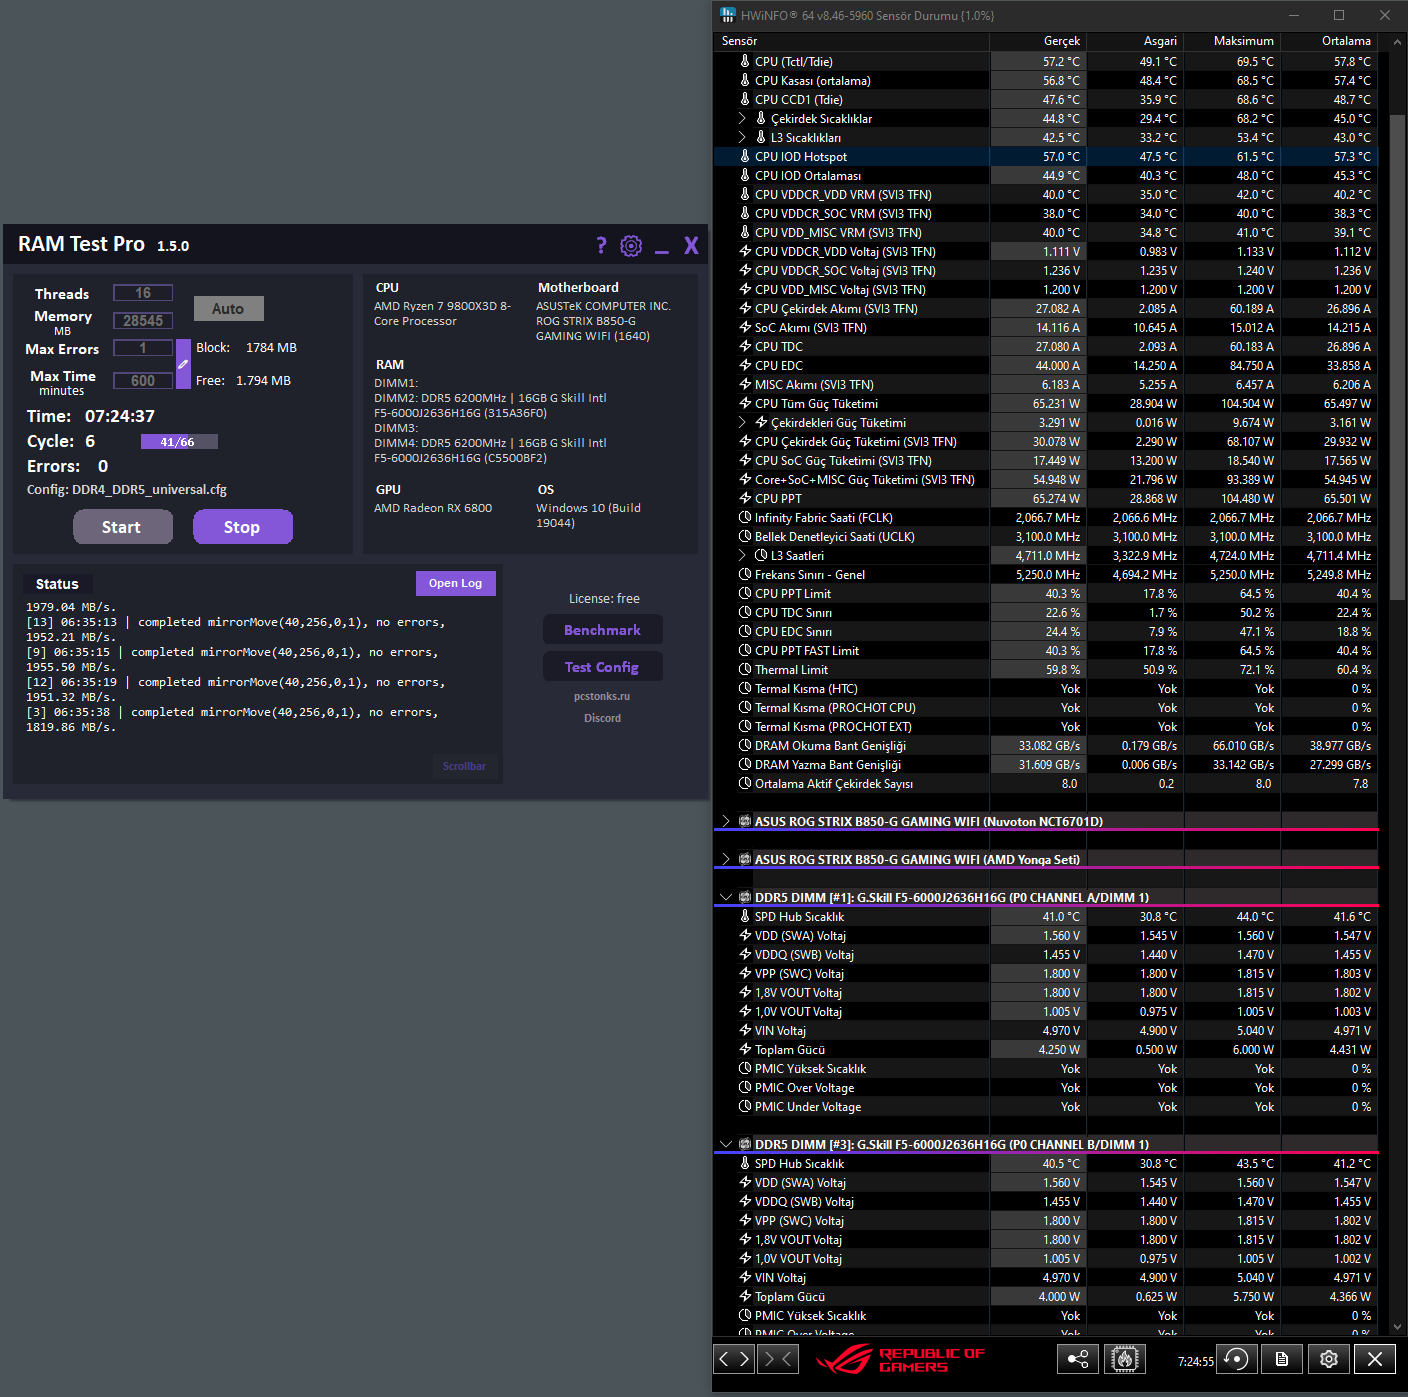Expand the AMD Yonga Seti sensor group

726,859
